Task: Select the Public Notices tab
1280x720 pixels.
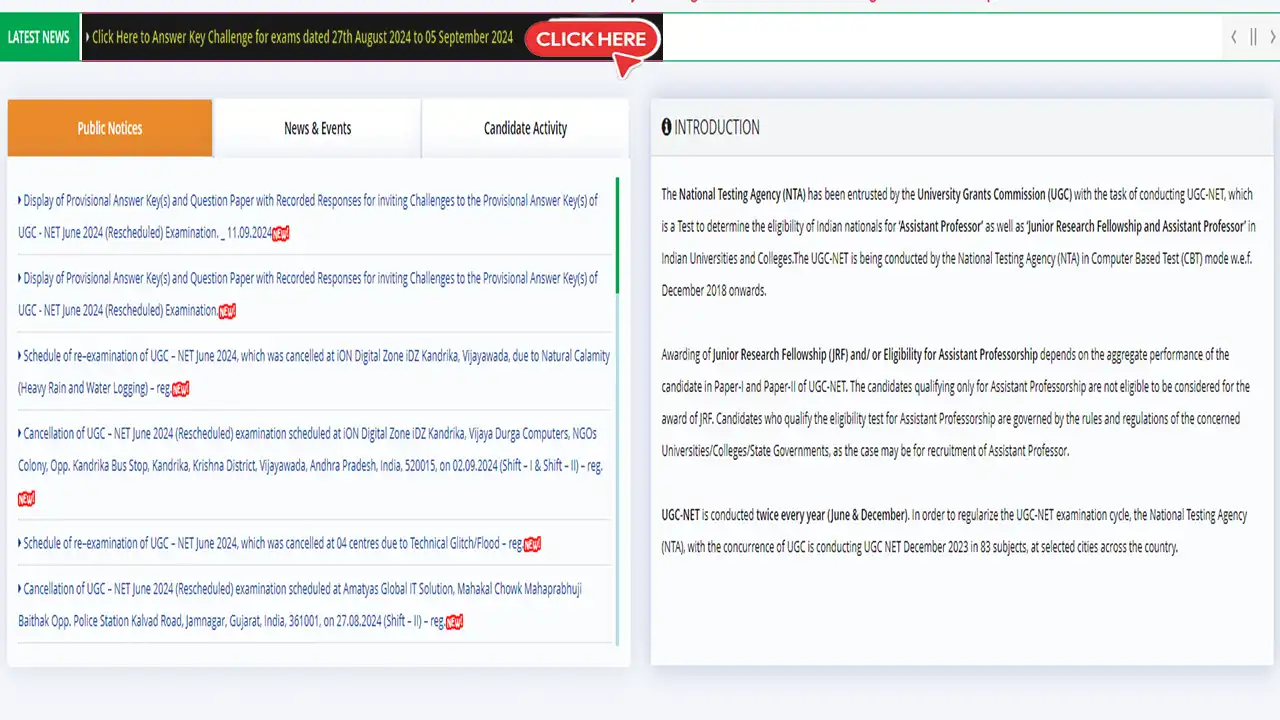Action: tap(109, 128)
